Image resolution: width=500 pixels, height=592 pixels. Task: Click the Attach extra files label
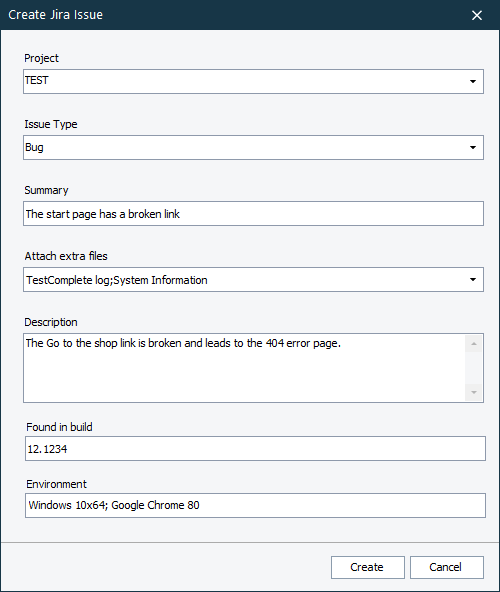tap(66, 256)
